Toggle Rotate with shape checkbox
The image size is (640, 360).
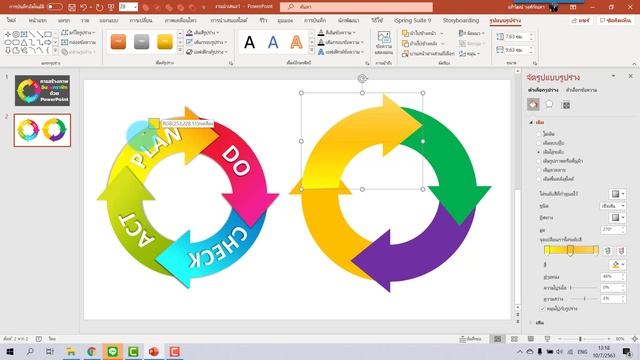coord(542,309)
